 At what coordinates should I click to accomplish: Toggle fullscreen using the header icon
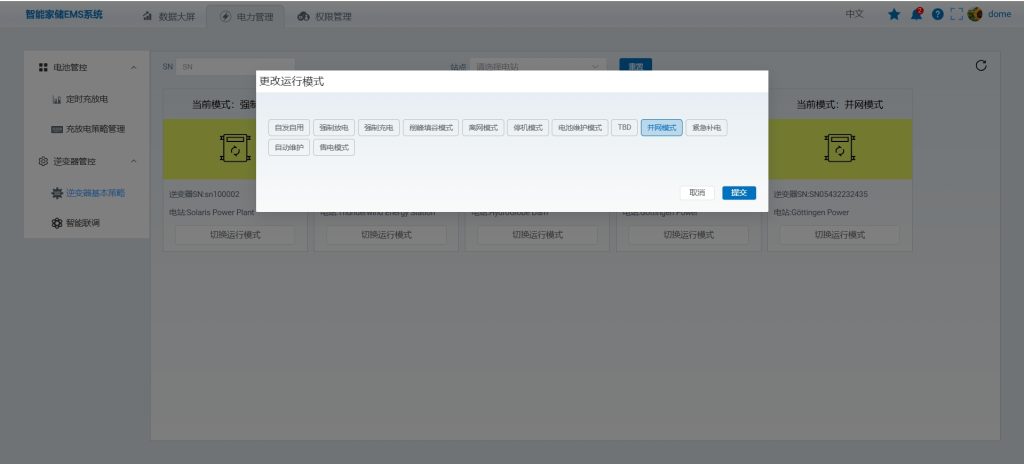pyautogui.click(x=955, y=15)
